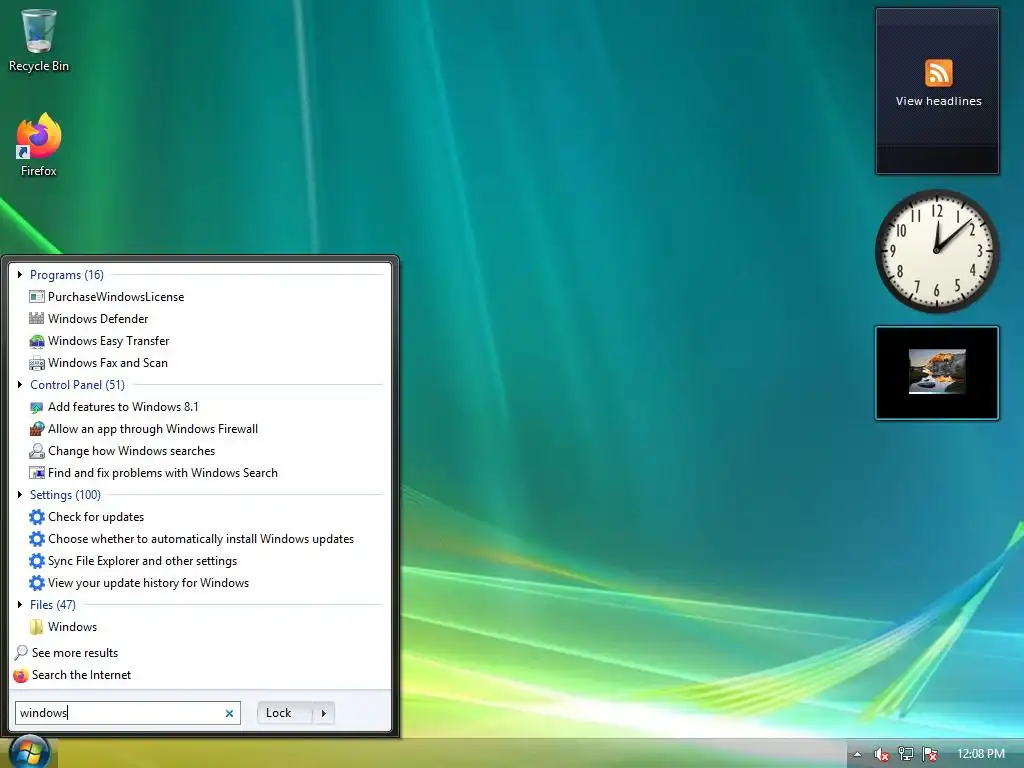Select 'PurchaseWindowsLicense' result text

(x=116, y=297)
